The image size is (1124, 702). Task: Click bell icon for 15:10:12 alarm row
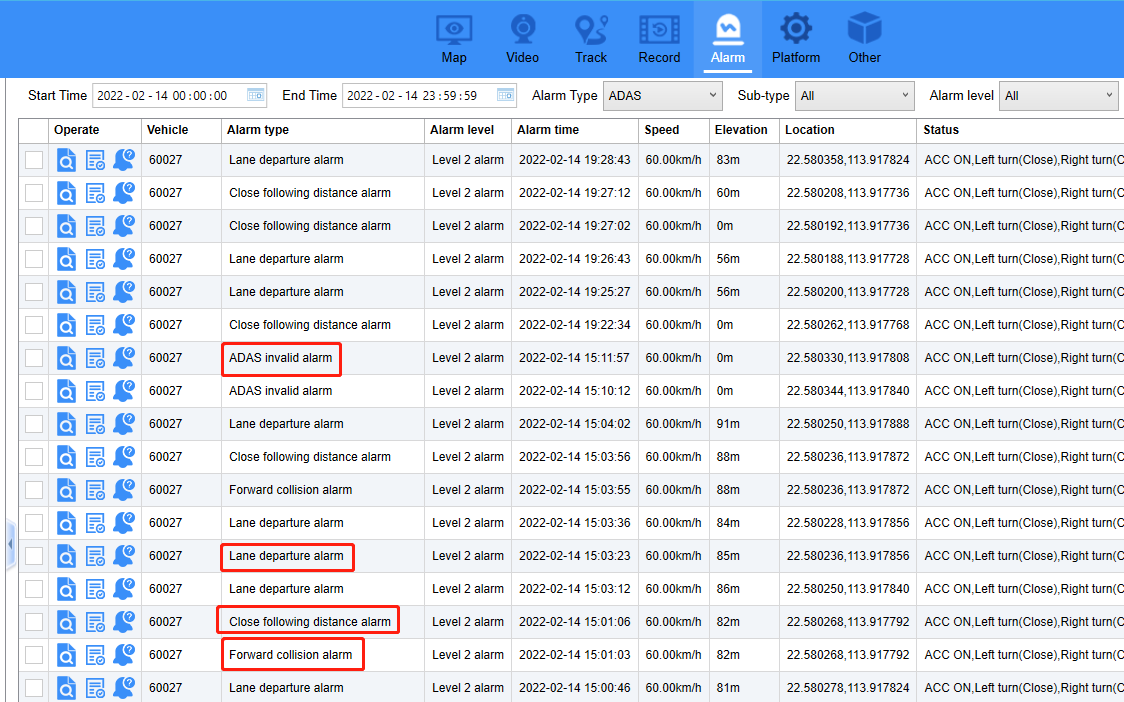pyautogui.click(x=124, y=390)
